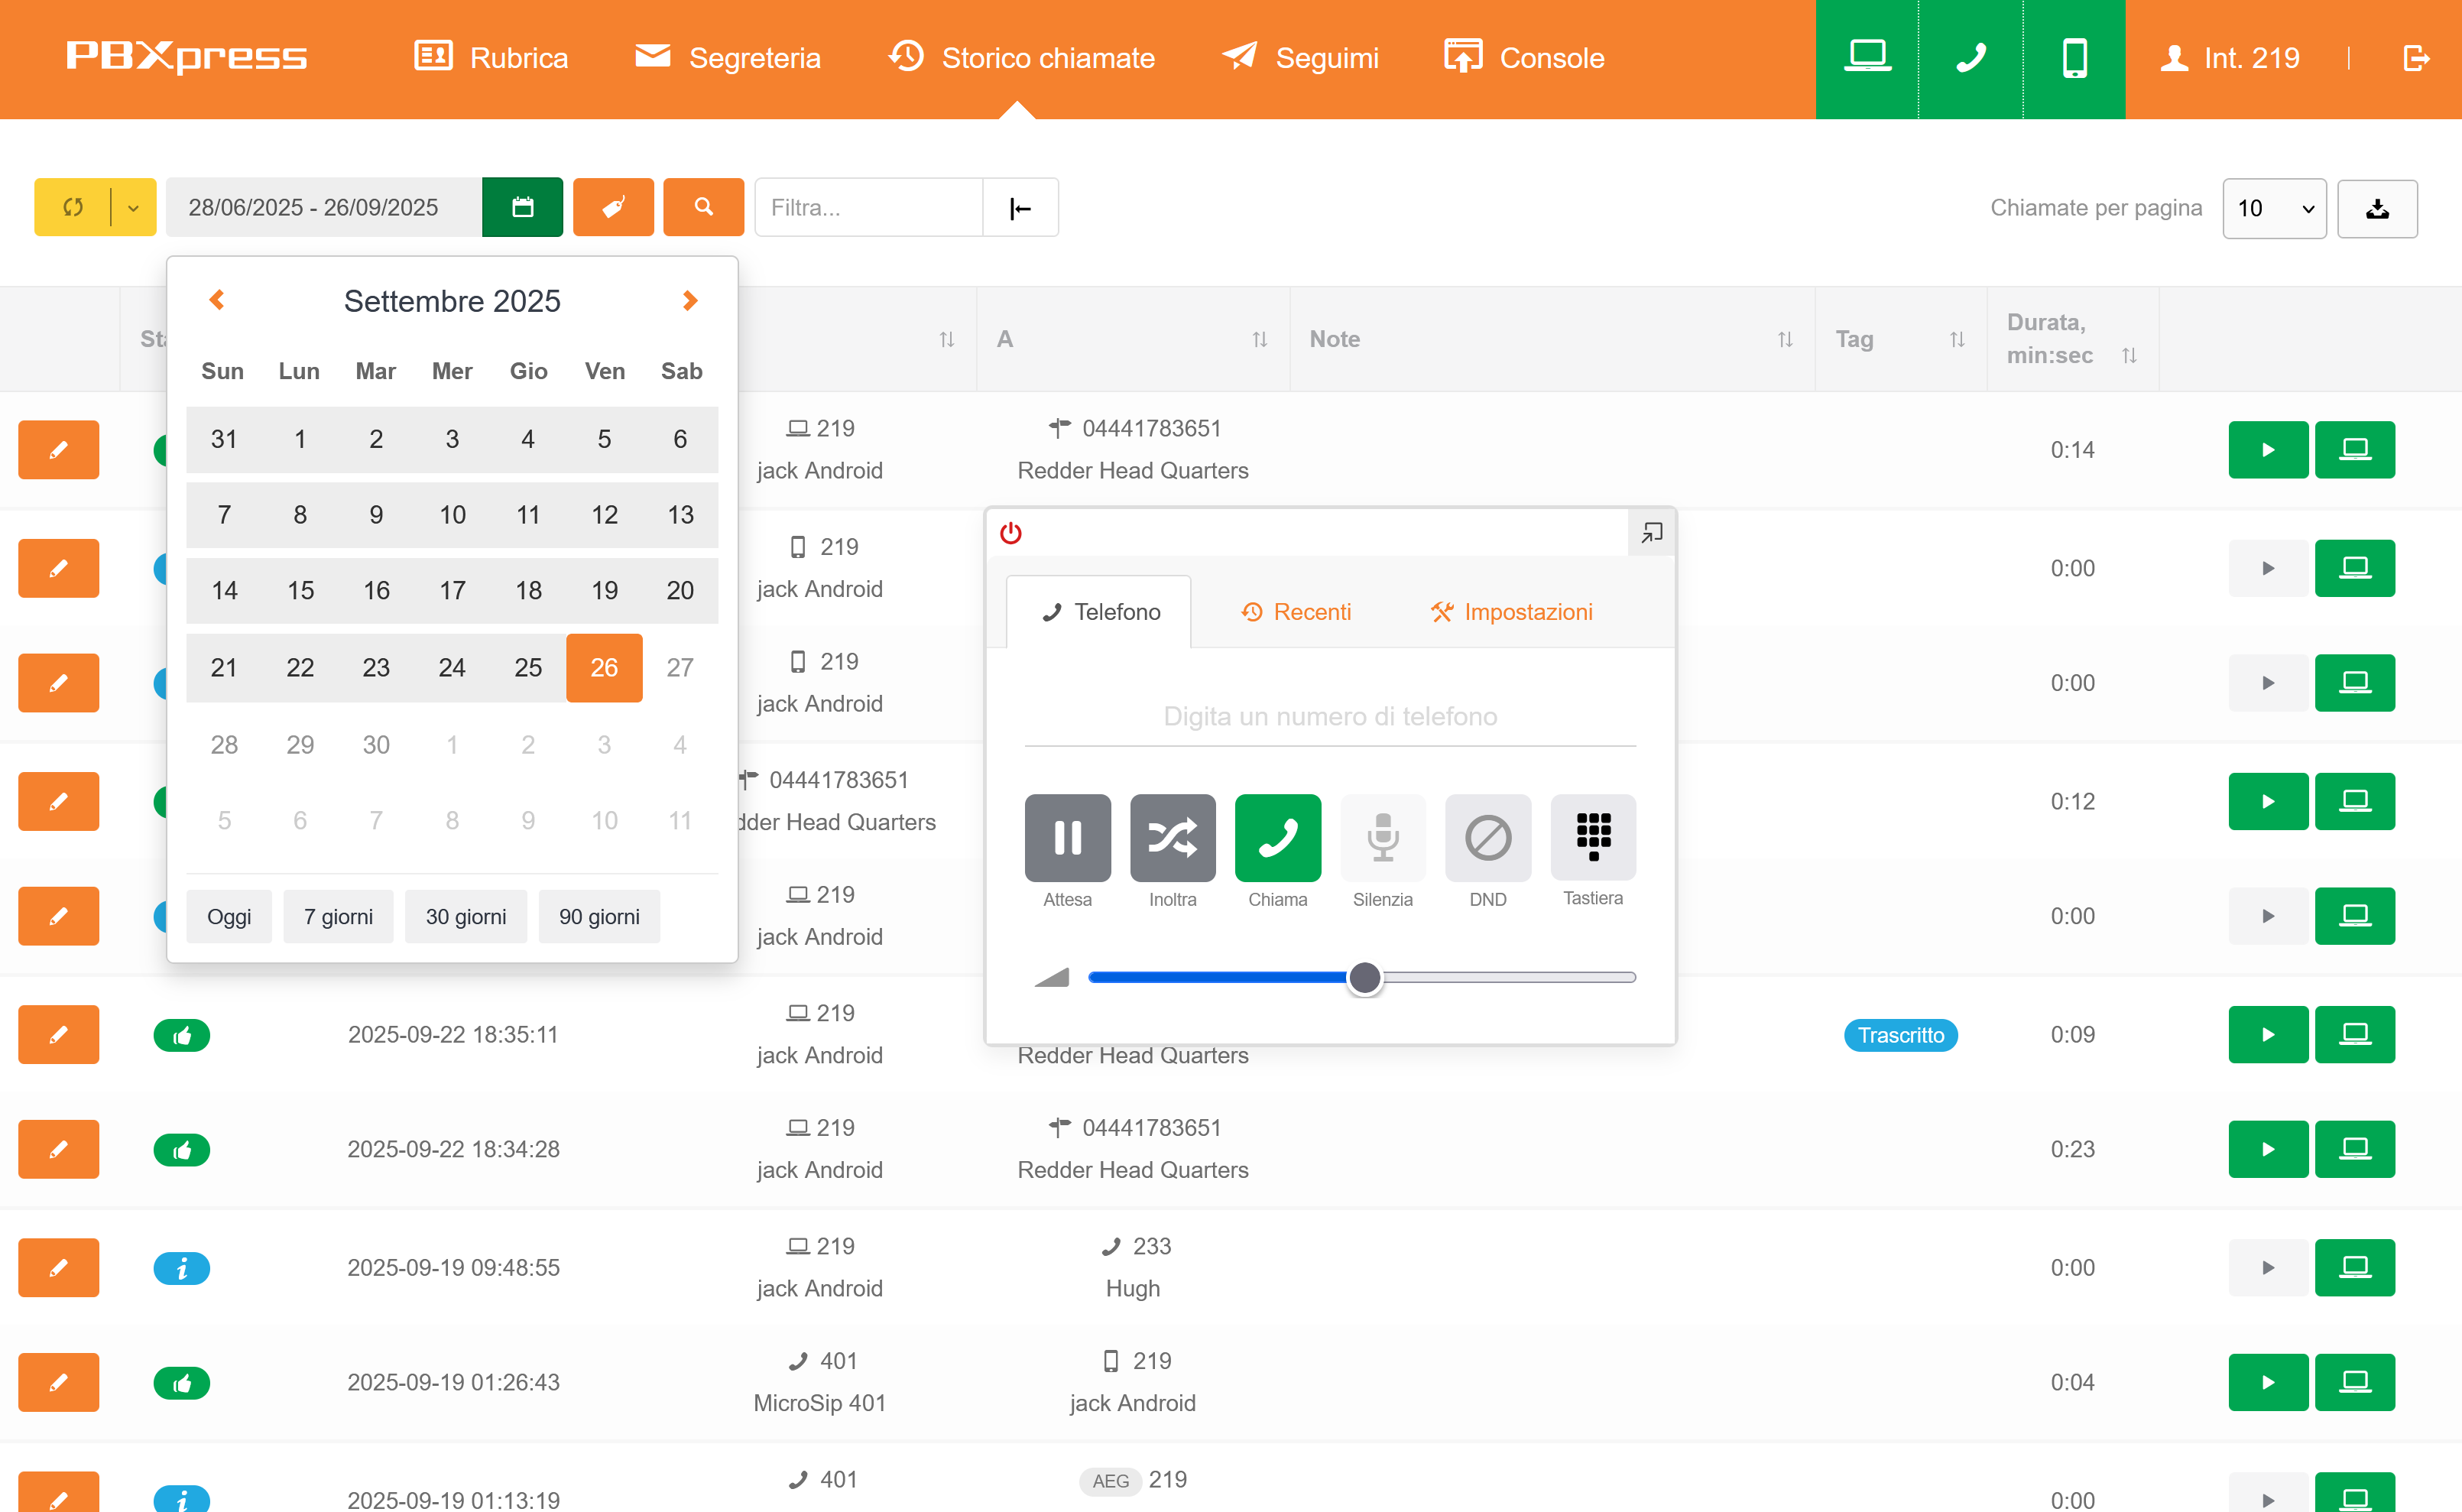Switch to the Recenti tab
The height and width of the screenshot is (1512, 2462).
1296,612
